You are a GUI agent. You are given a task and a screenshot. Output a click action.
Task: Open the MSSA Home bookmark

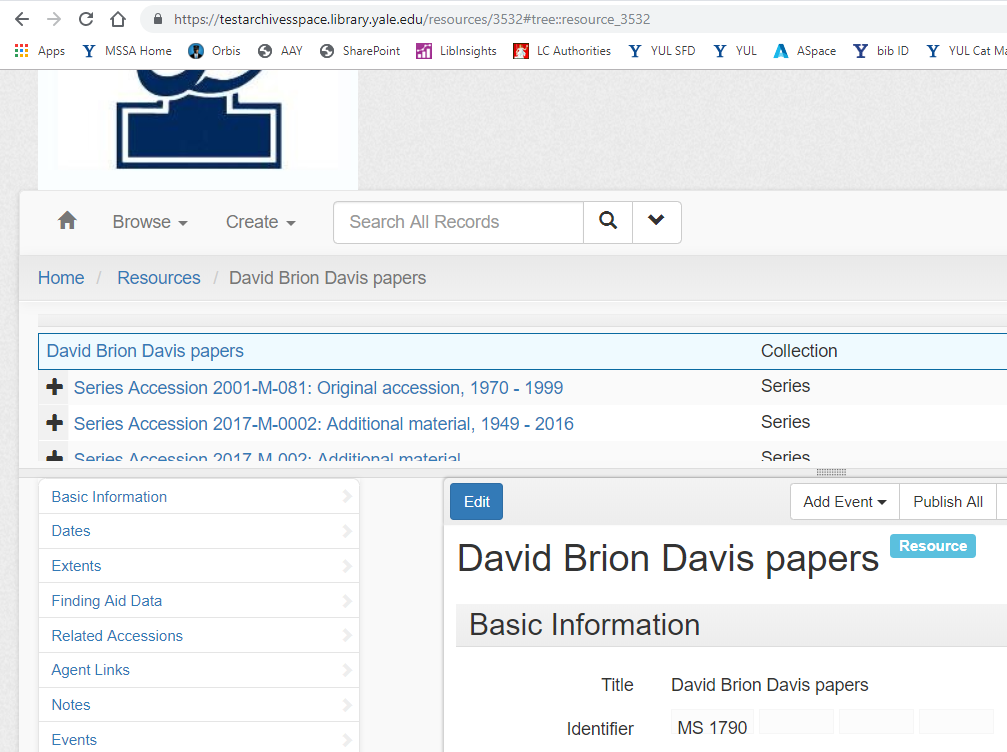127,51
